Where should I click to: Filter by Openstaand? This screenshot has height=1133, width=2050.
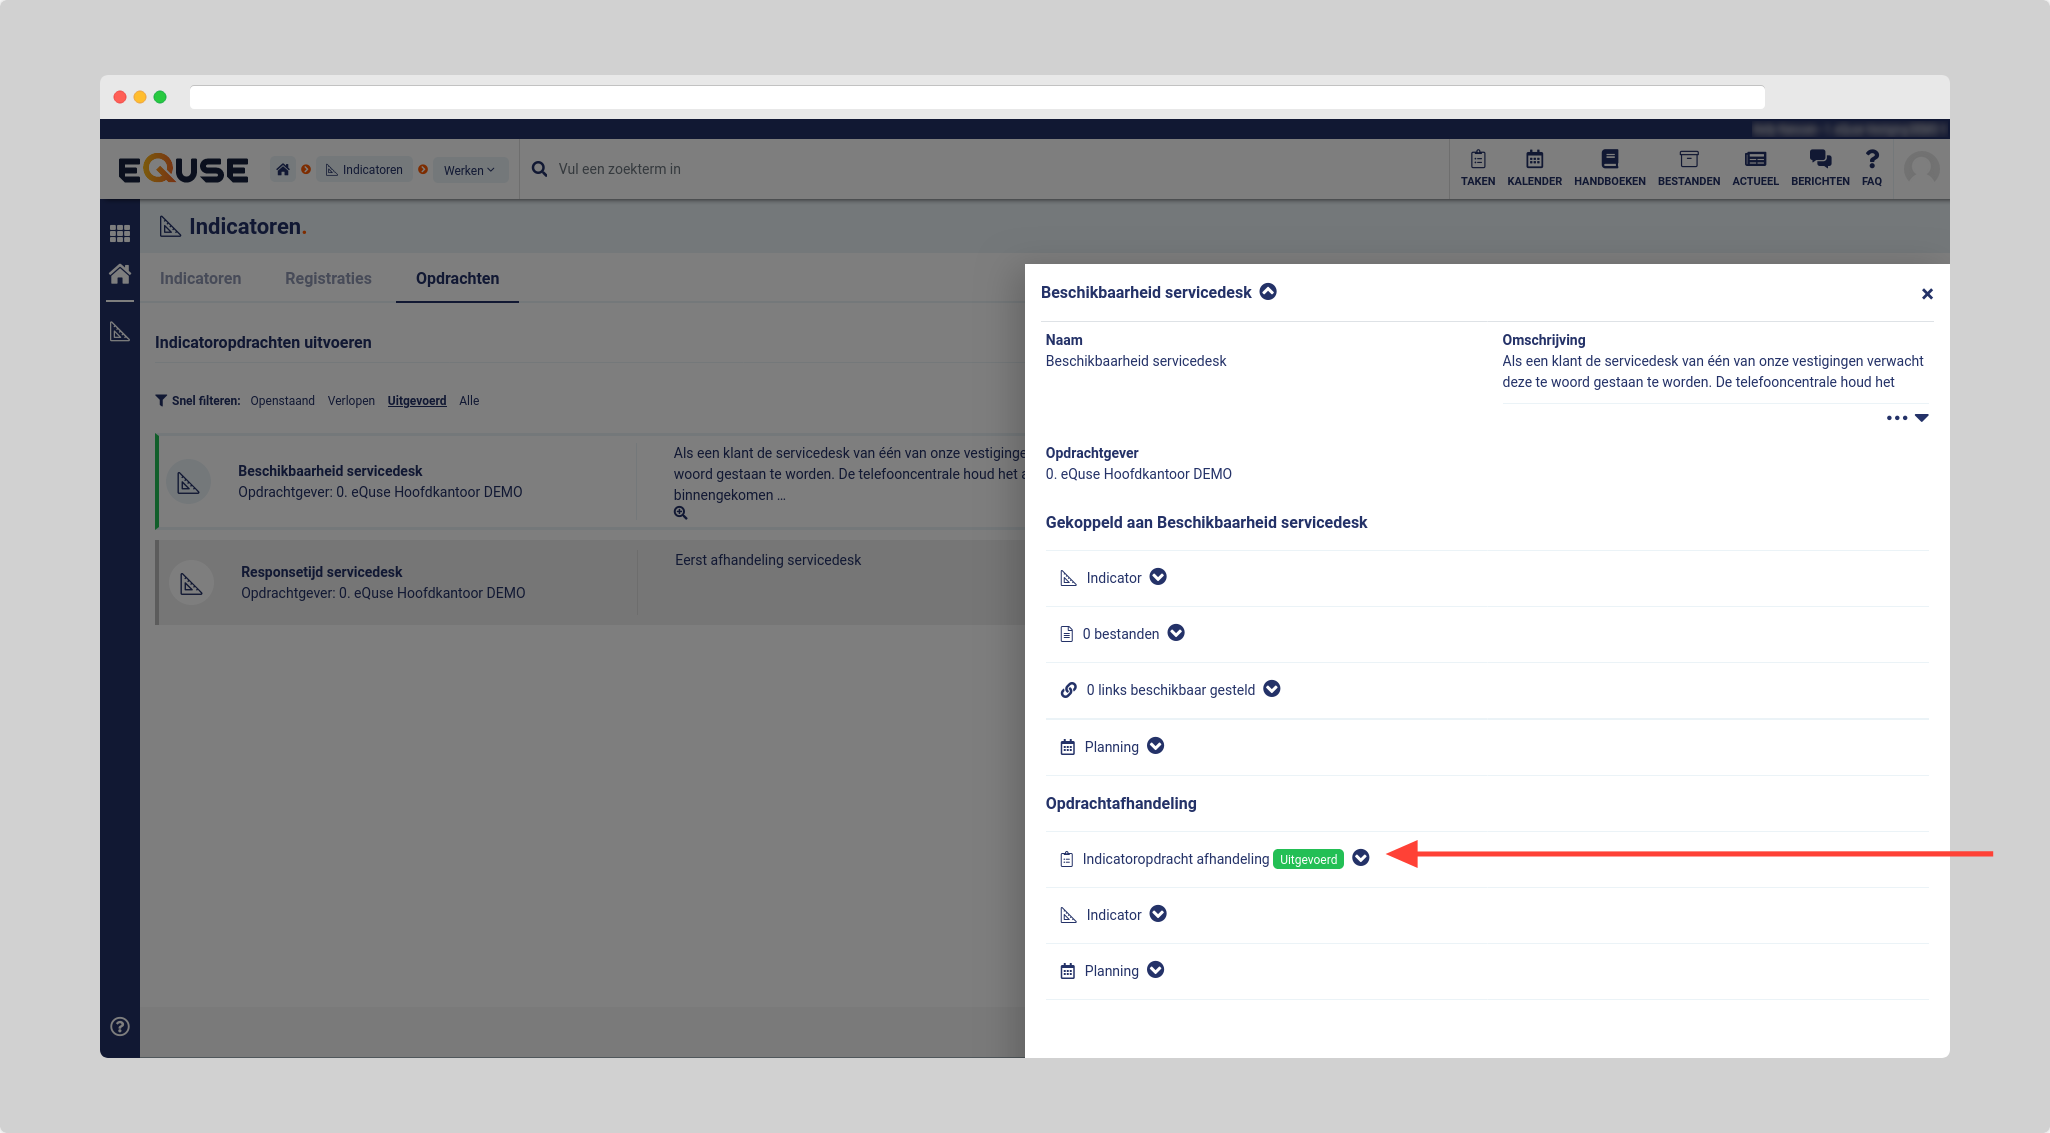pyautogui.click(x=282, y=401)
